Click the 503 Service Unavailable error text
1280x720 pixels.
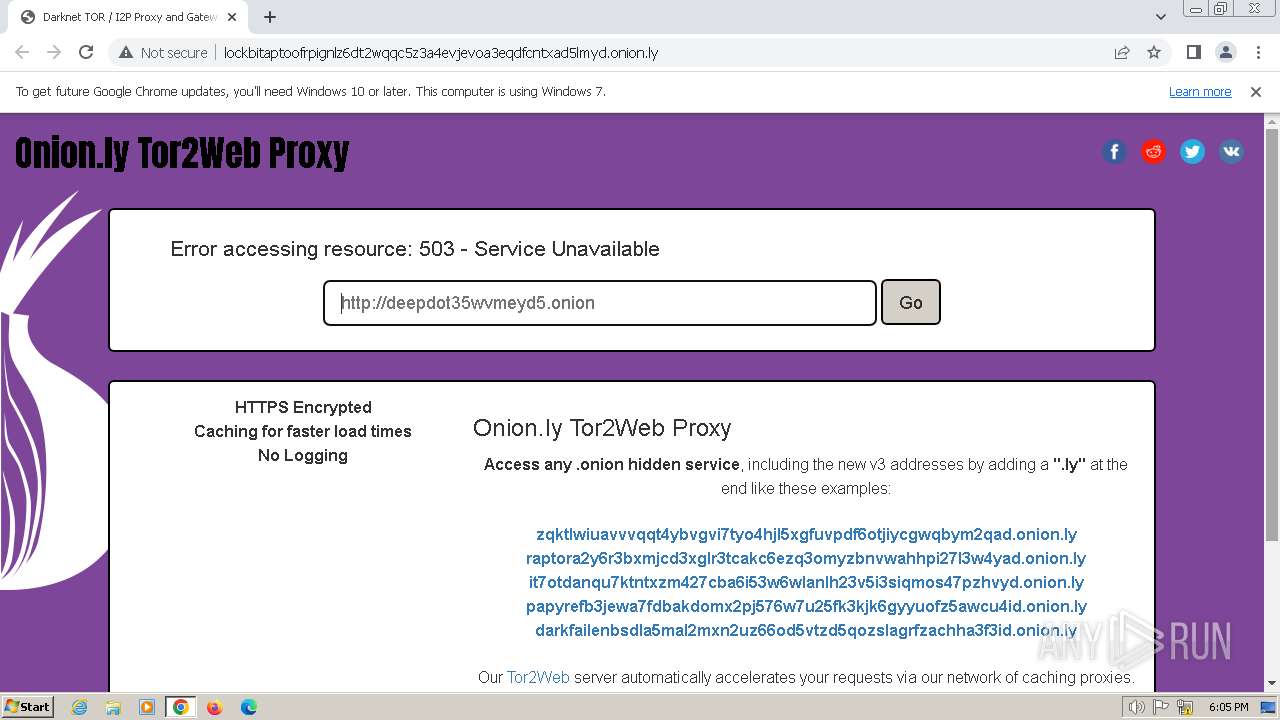pos(415,249)
